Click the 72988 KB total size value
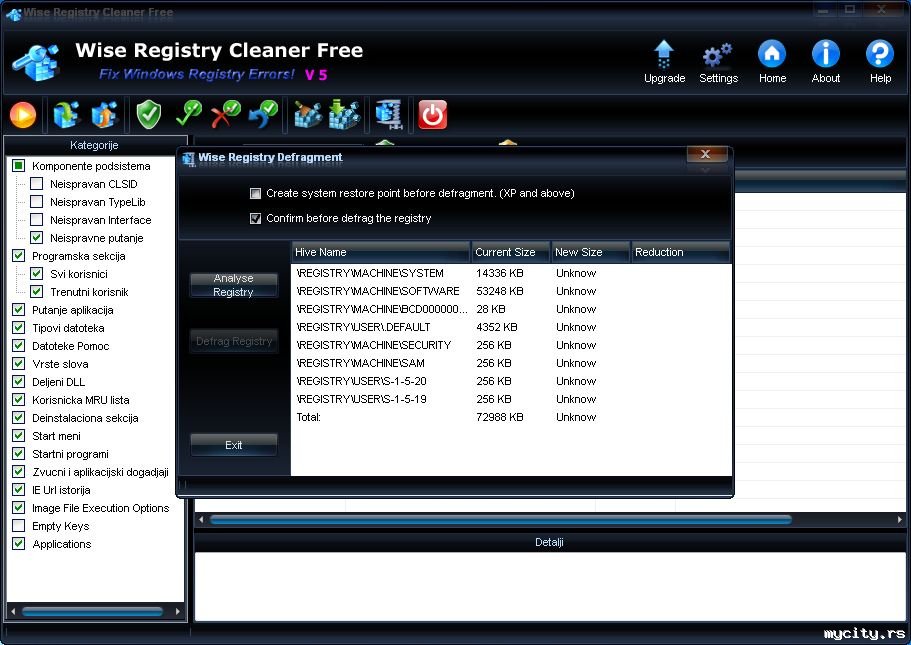The height and width of the screenshot is (645, 911). (500, 417)
